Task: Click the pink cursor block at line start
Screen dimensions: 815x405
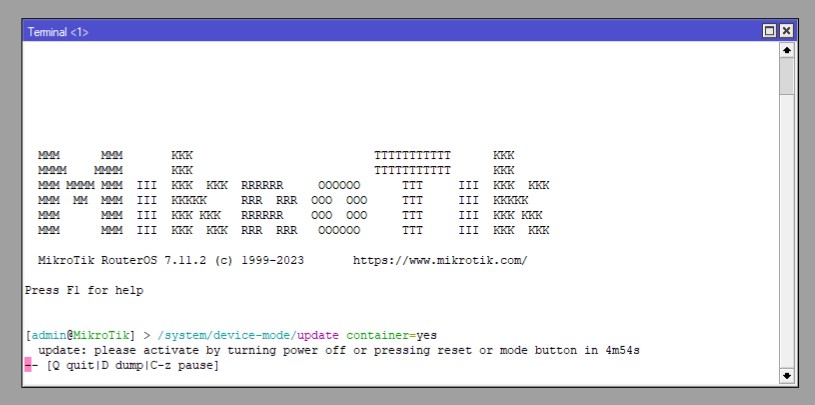Action: click(28, 365)
